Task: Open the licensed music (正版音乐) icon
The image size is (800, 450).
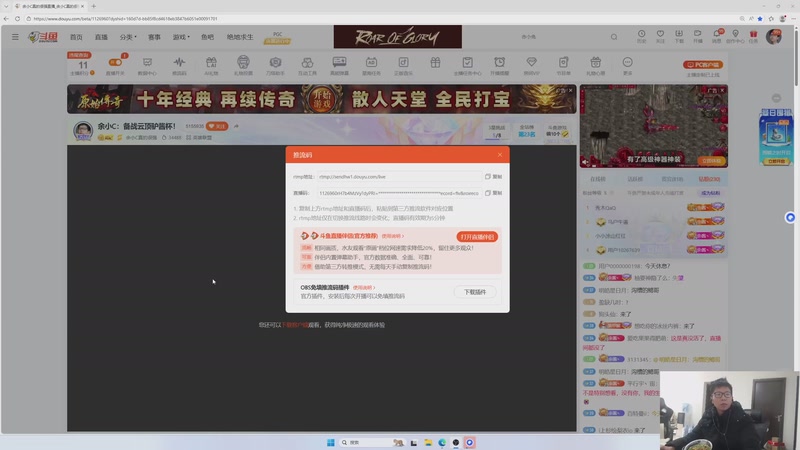Action: pyautogui.click(x=403, y=64)
